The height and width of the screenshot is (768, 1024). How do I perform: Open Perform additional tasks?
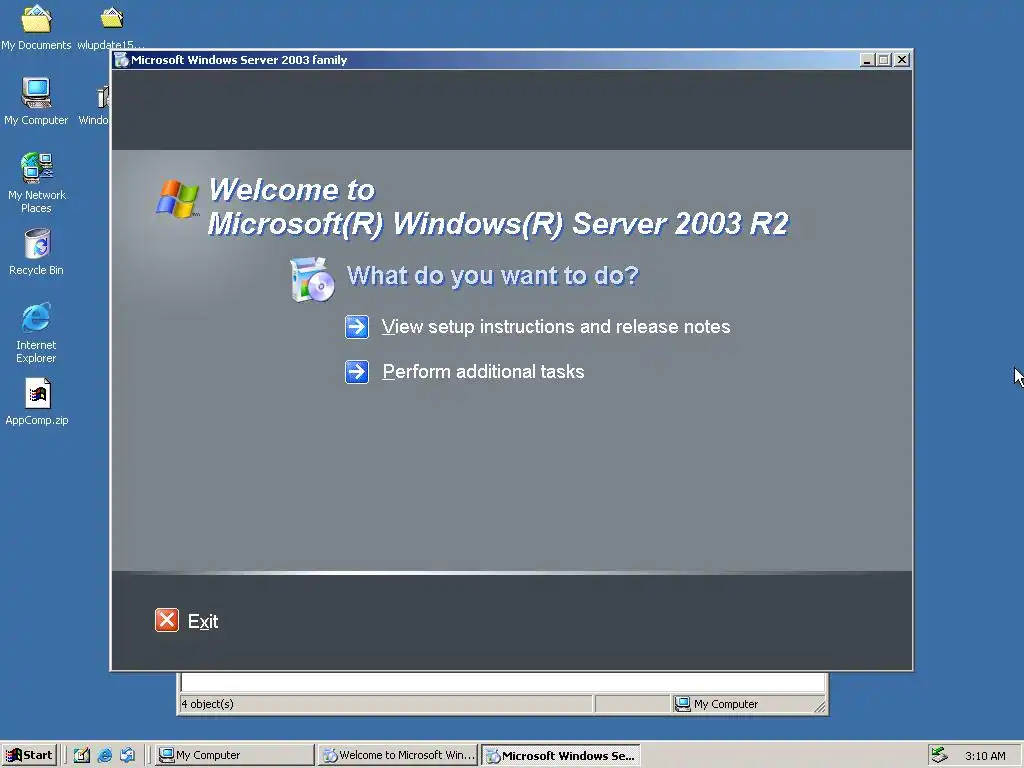483,372
